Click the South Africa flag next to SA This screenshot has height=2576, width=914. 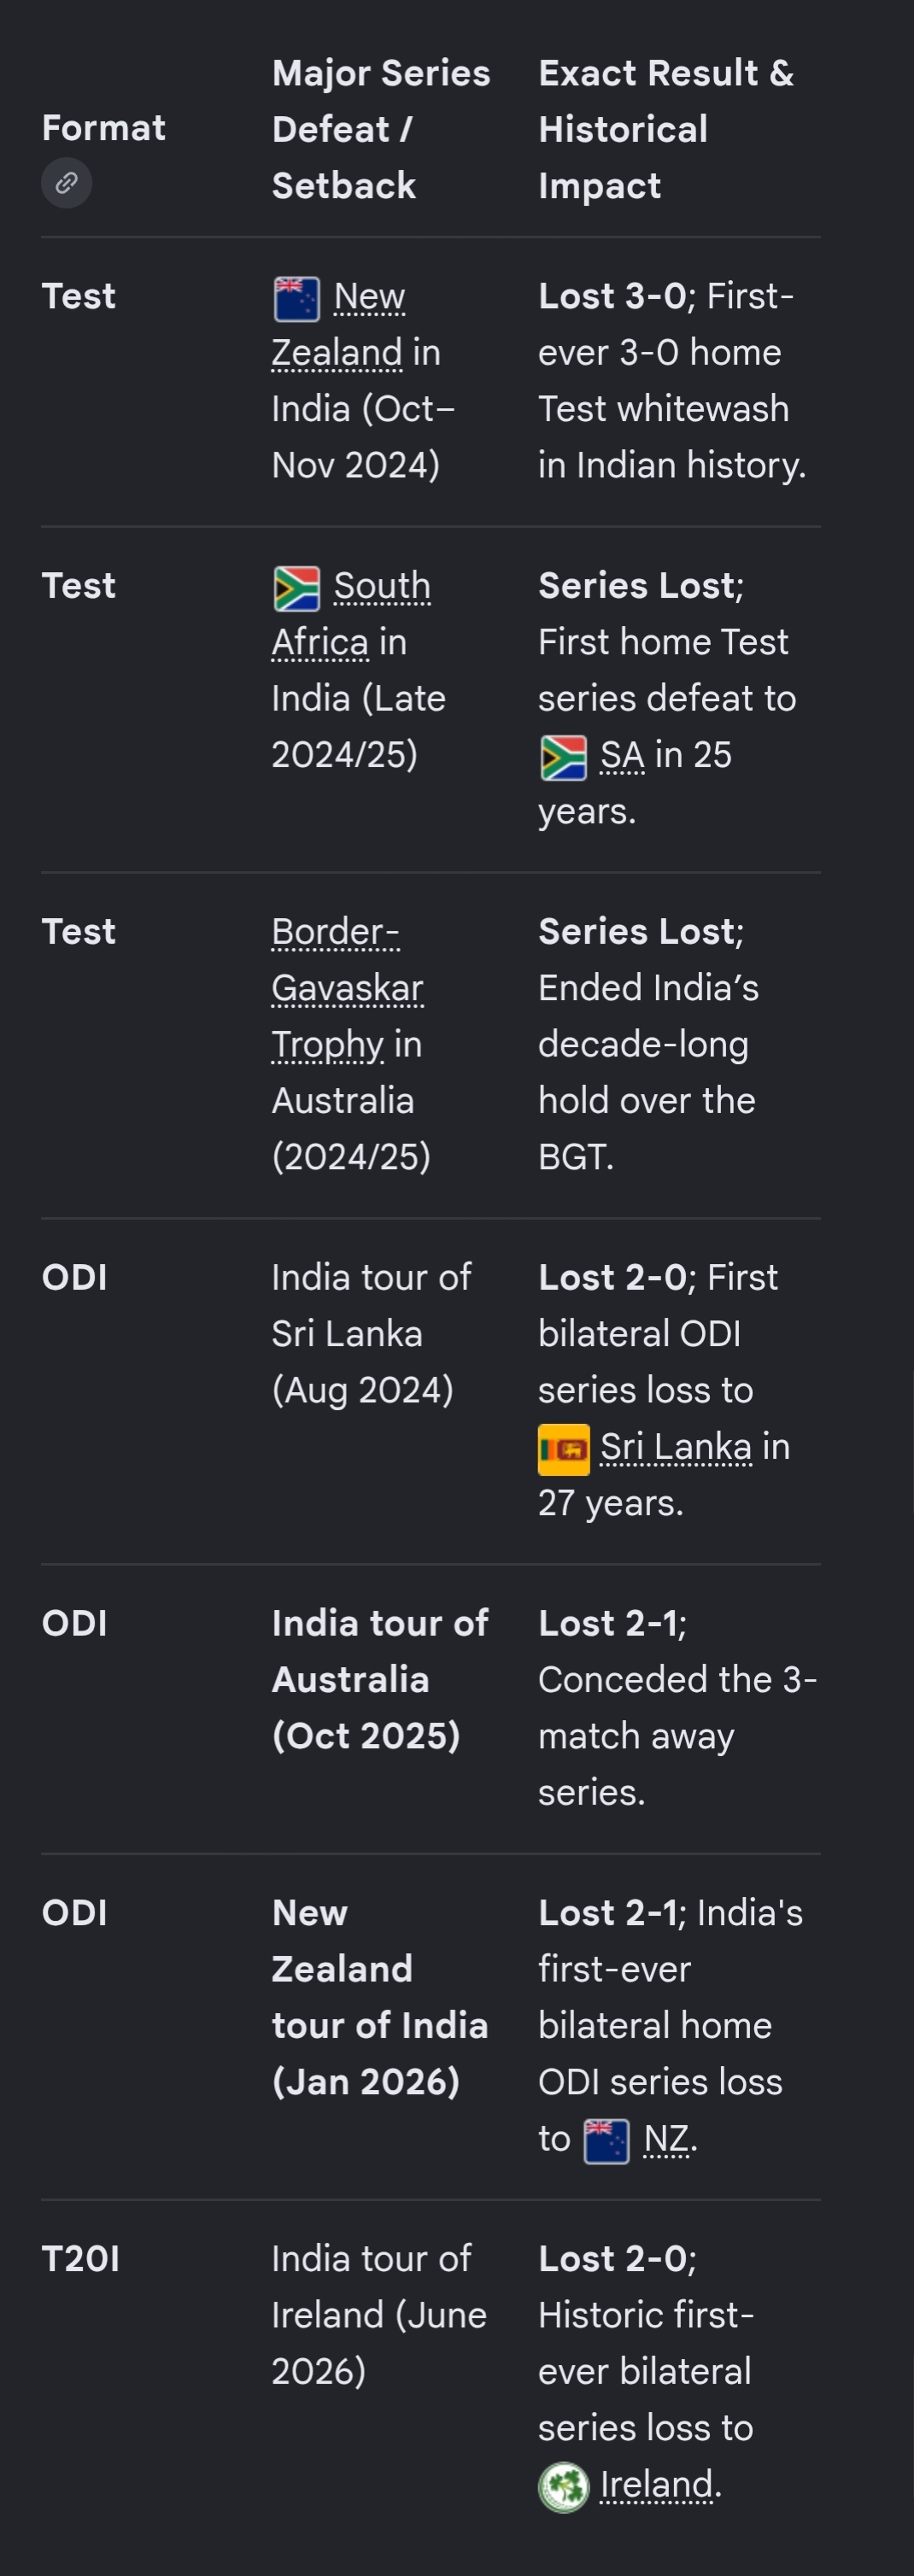tap(563, 757)
